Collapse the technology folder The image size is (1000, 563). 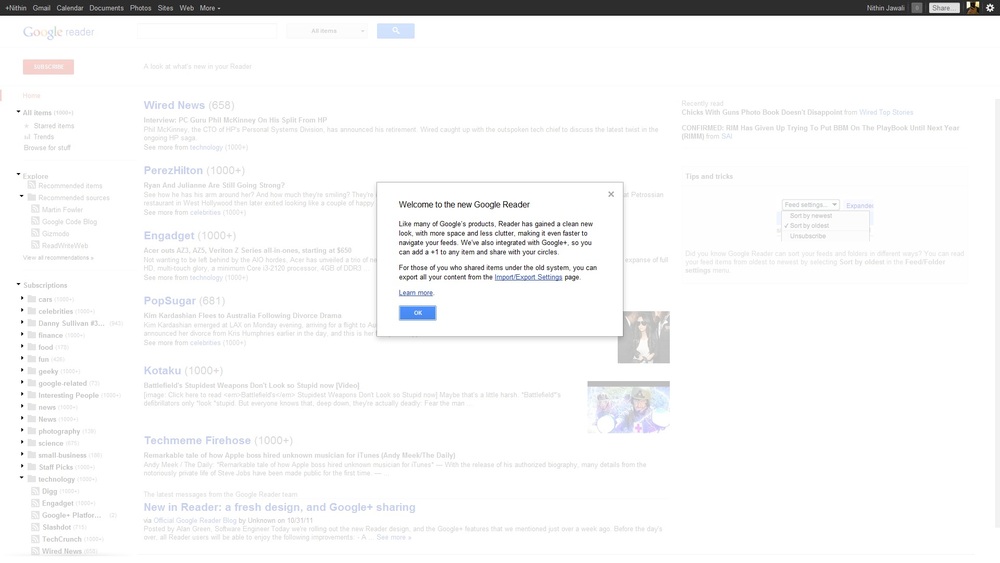(22, 479)
